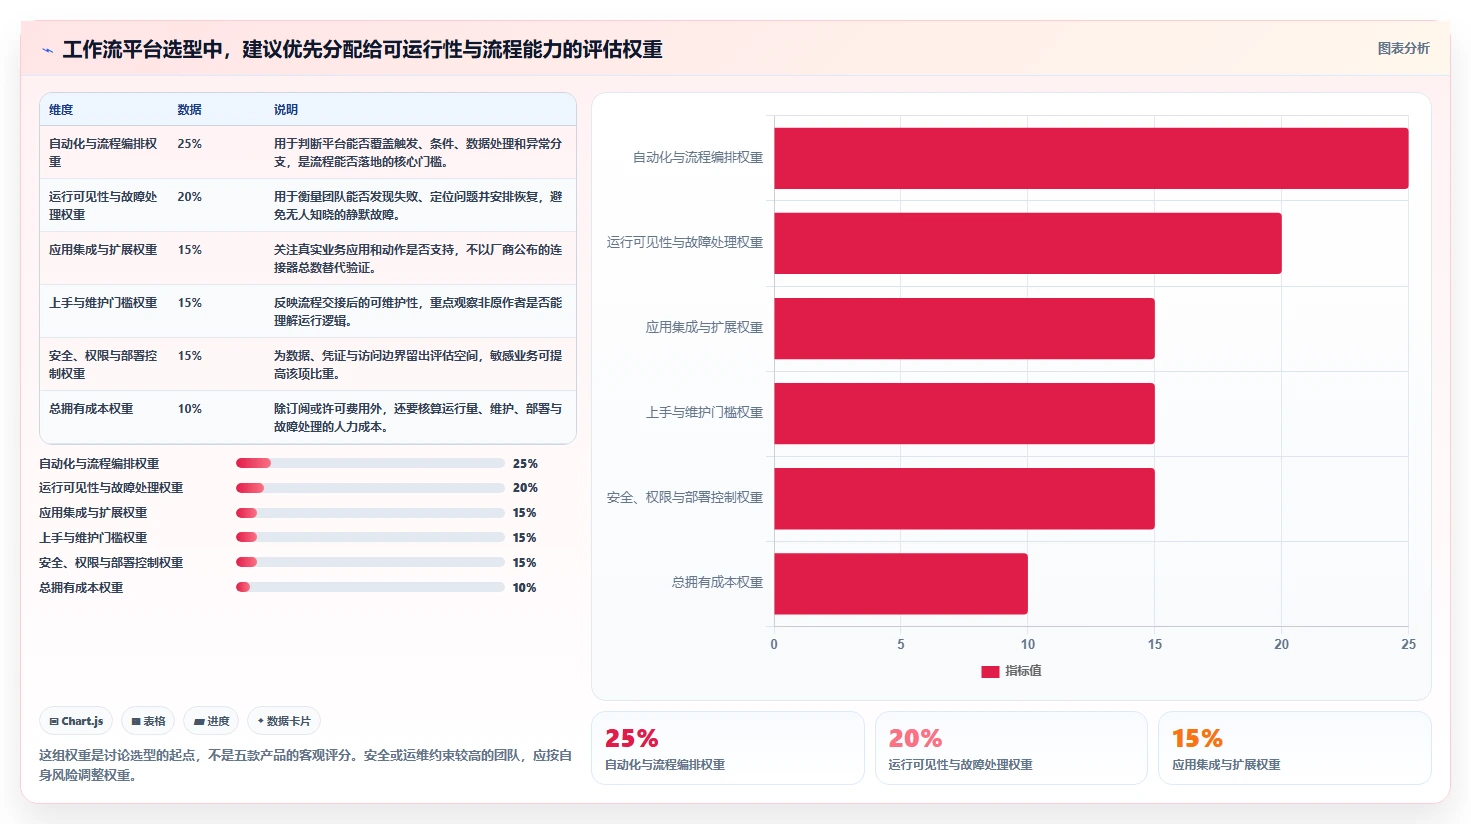The width and height of the screenshot is (1471, 824).
Task: Click the 15% table value for 上手与维护门槛权重
Action: [190, 303]
